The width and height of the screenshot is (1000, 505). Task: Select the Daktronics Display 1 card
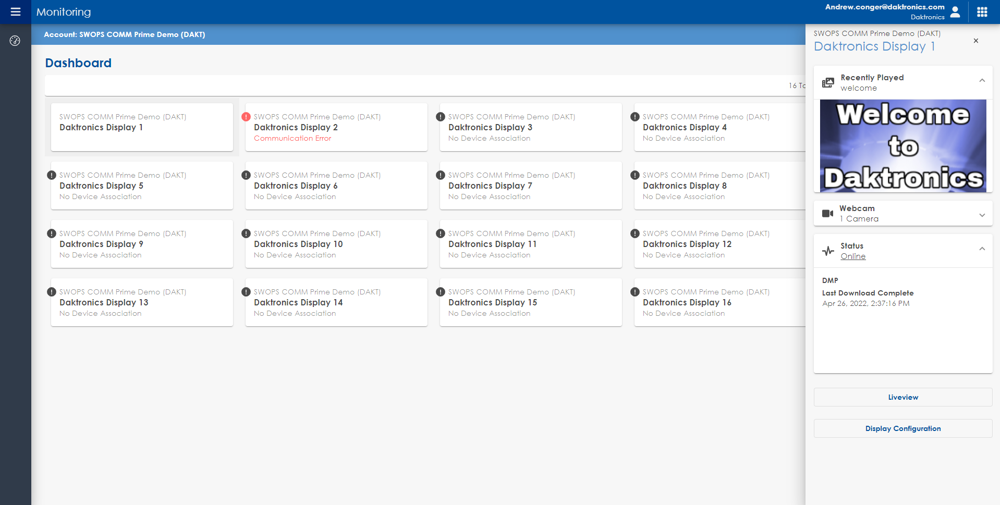(142, 128)
